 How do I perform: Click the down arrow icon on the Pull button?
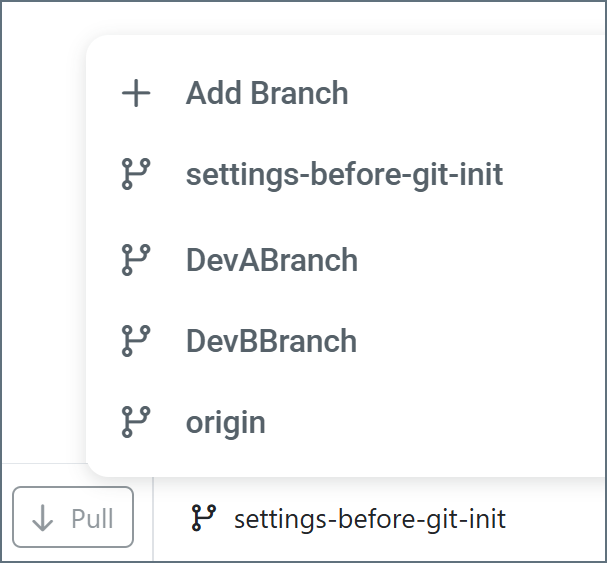43,519
